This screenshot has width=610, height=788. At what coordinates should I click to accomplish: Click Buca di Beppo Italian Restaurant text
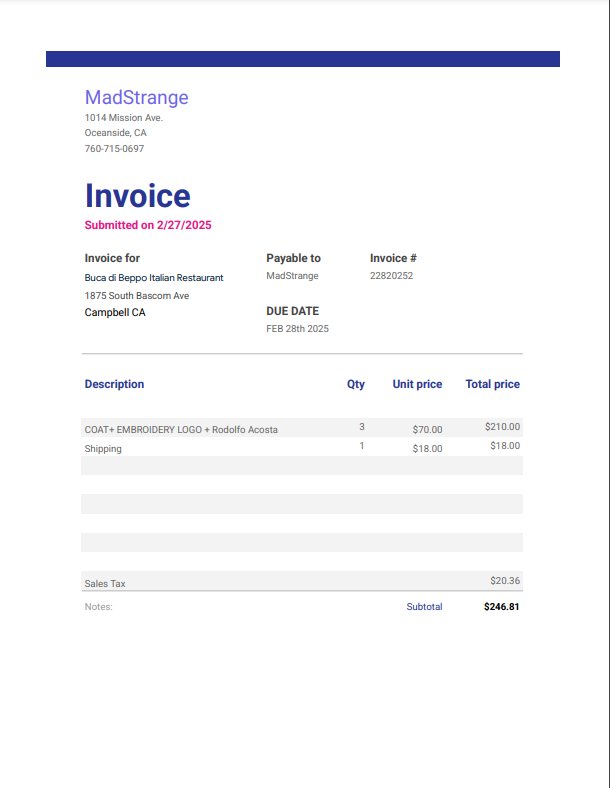pos(154,277)
